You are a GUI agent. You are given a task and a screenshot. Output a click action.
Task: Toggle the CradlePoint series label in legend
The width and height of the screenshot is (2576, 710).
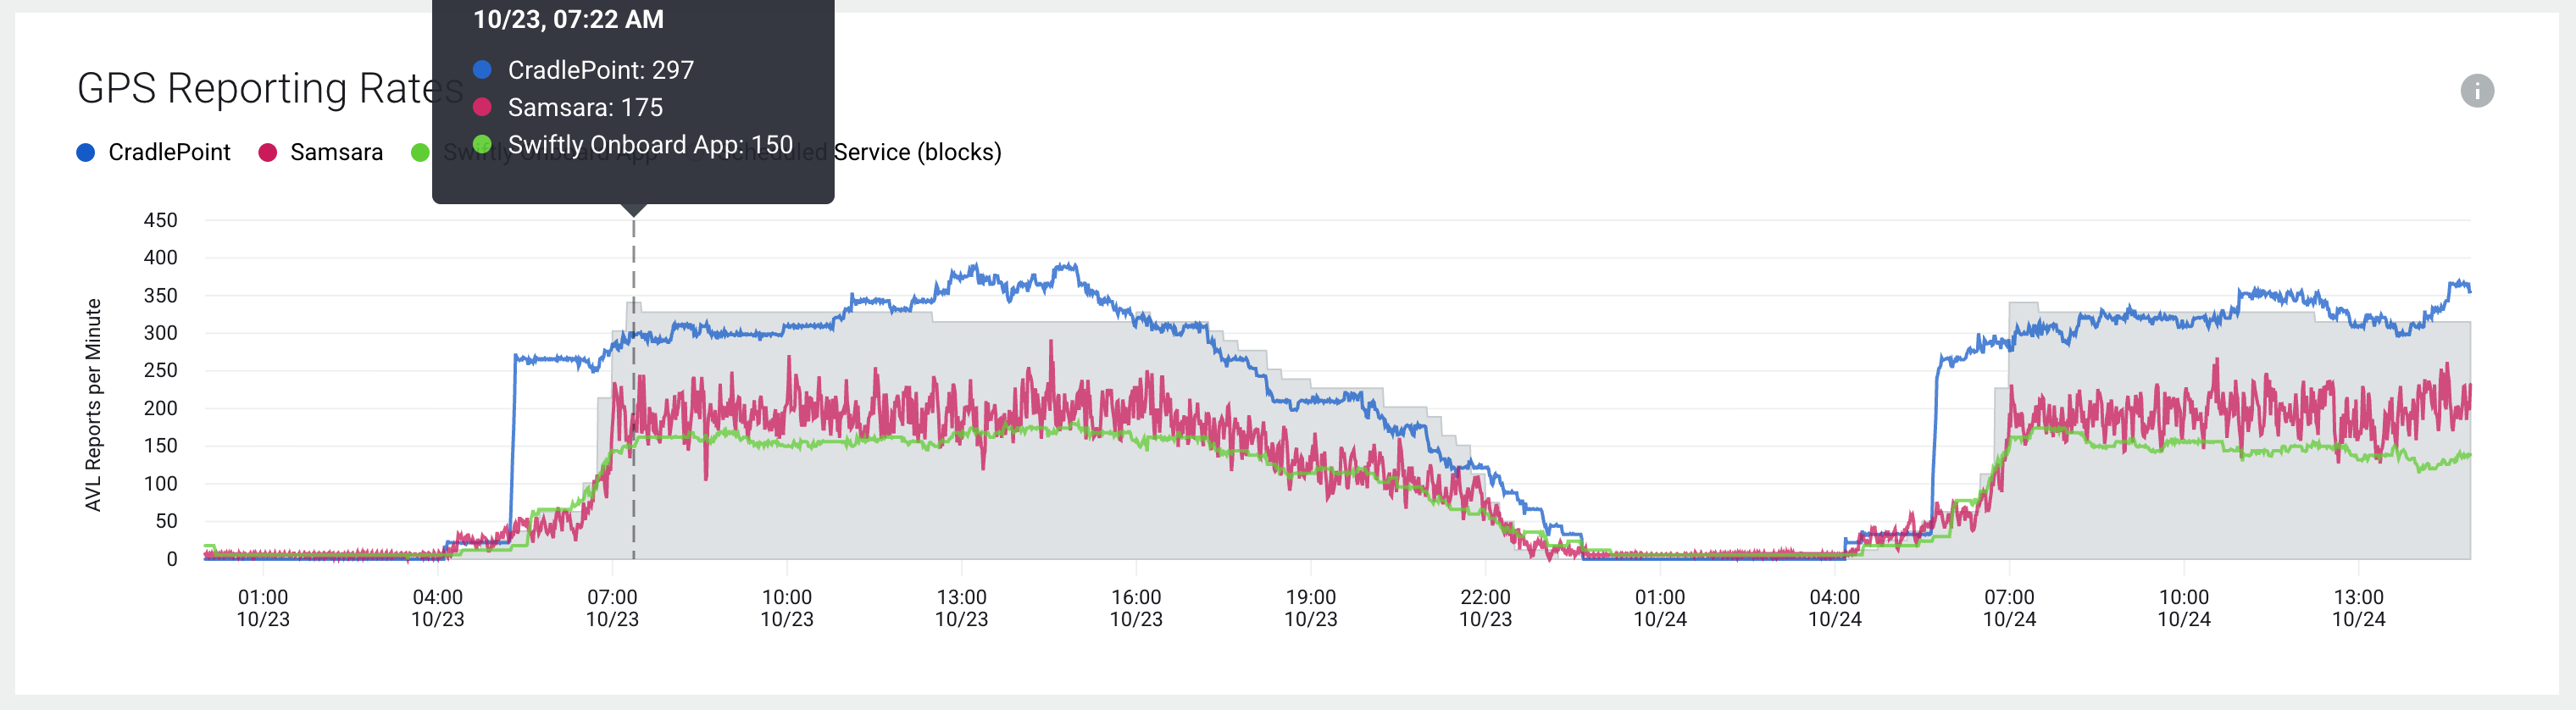point(169,152)
